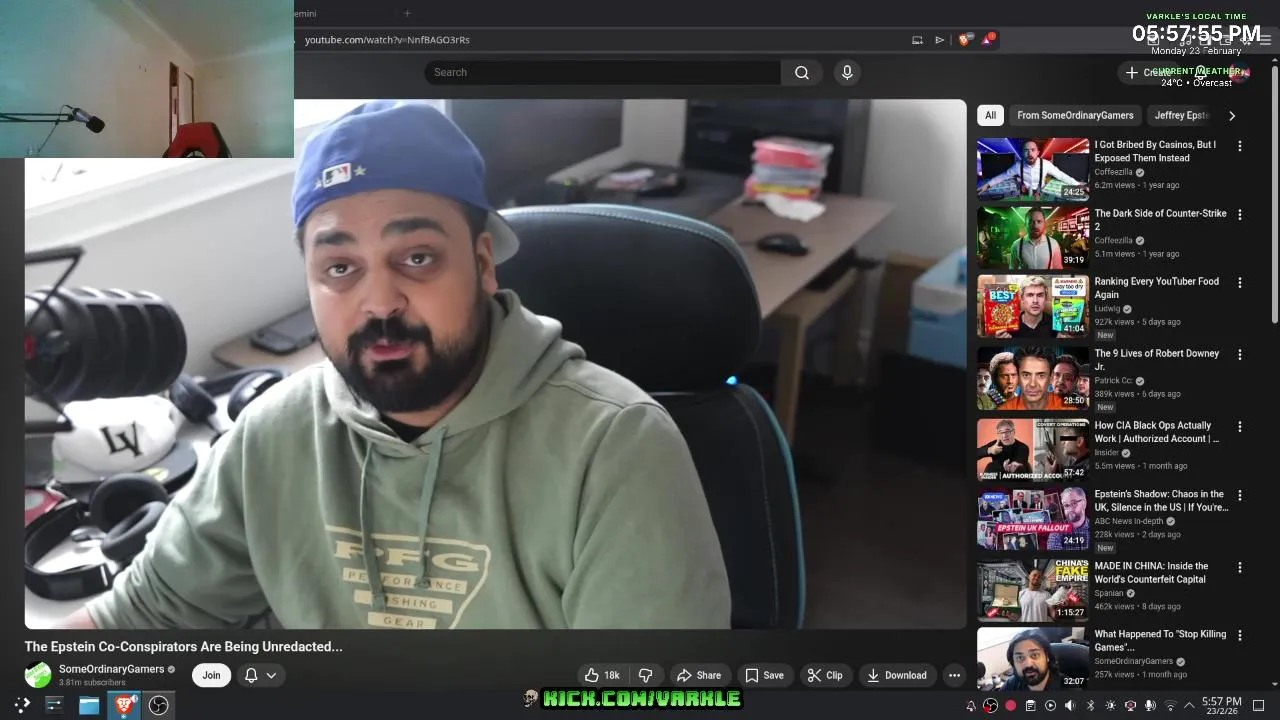Click the Join channel membership button
The height and width of the screenshot is (720, 1280).
211,675
